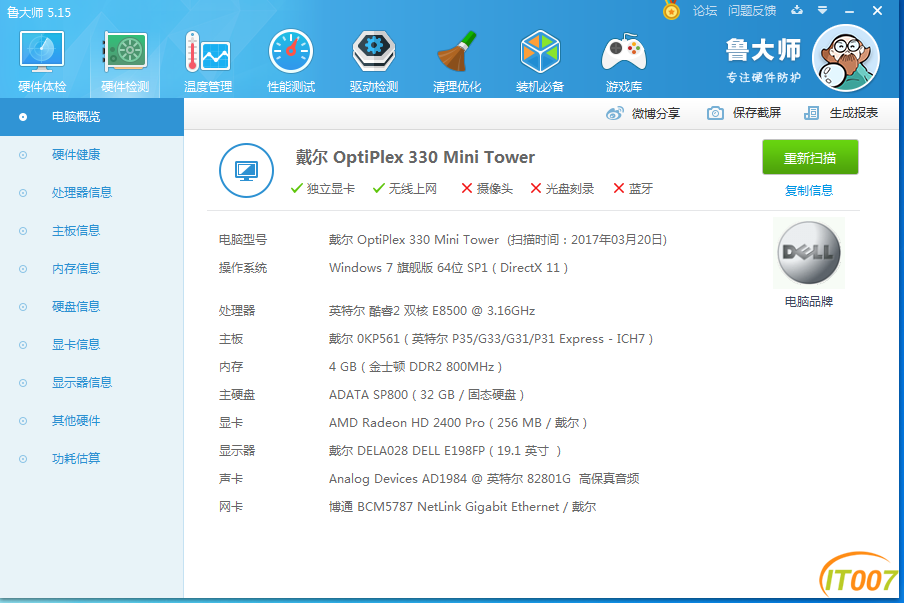
Task: Click 复制信息 copy info link
Action: pyautogui.click(x=809, y=190)
